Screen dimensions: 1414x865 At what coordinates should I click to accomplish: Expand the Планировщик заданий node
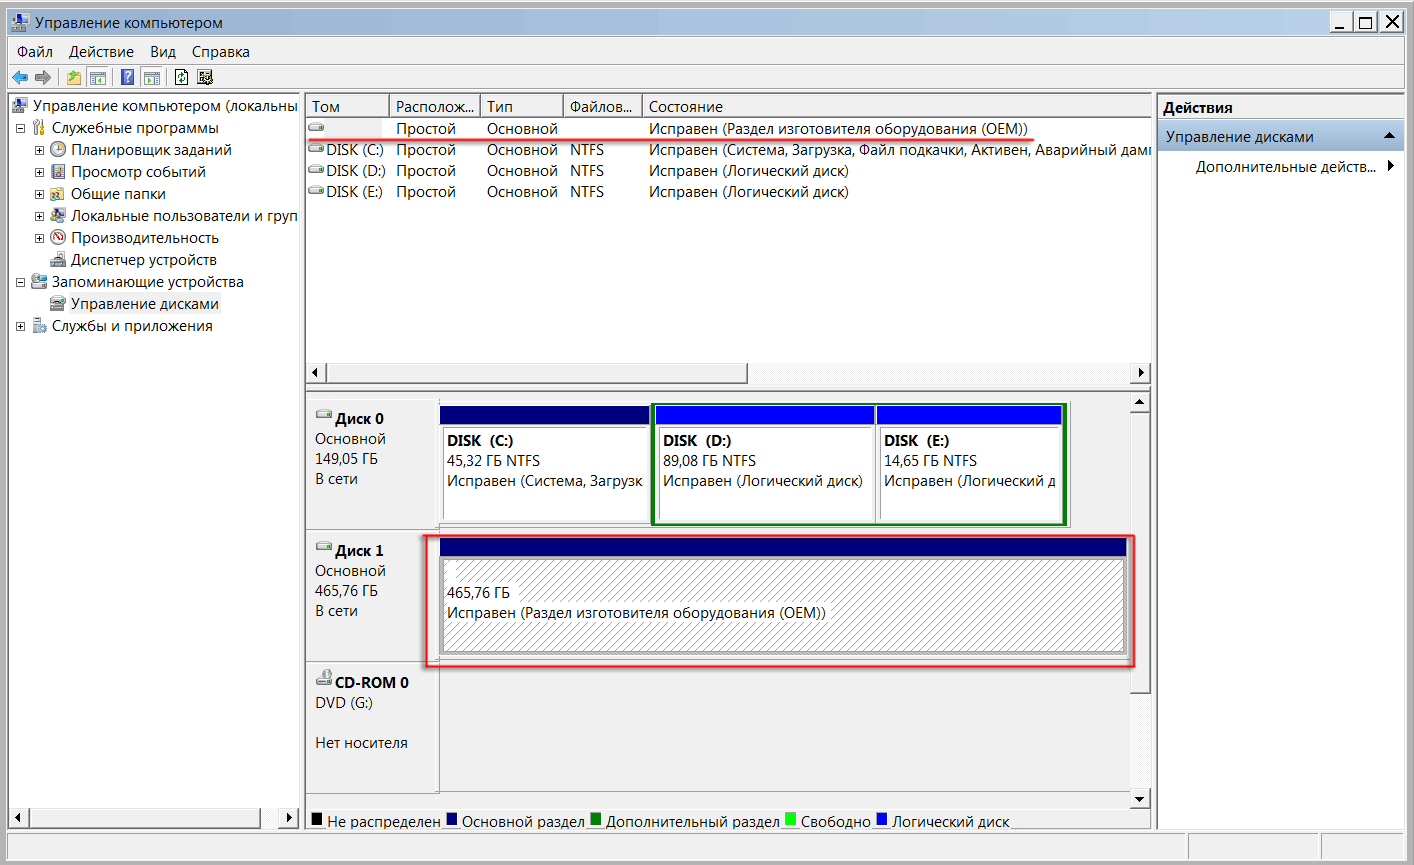pyautogui.click(x=39, y=150)
